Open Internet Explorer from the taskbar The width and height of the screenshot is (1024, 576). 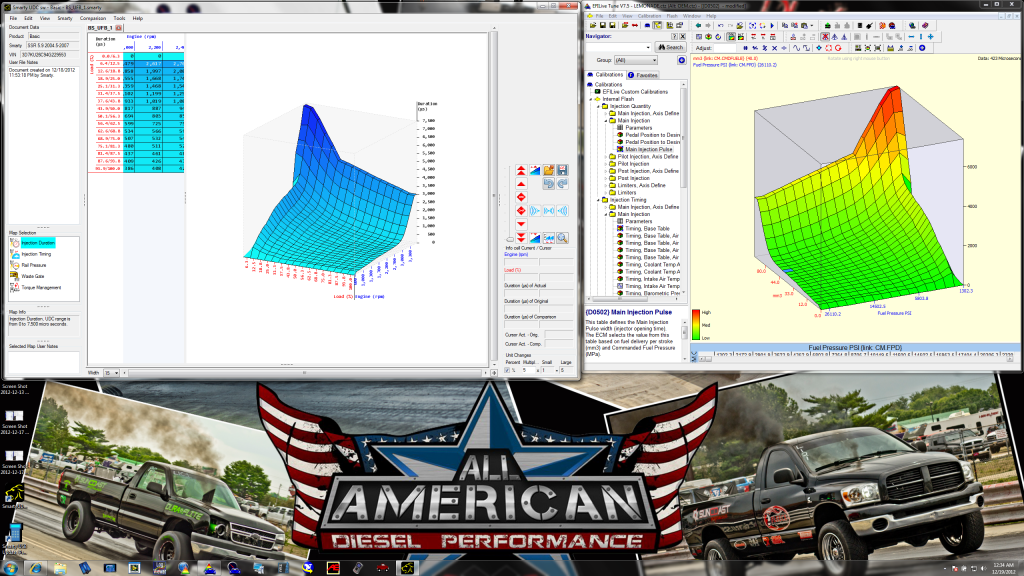(35, 568)
